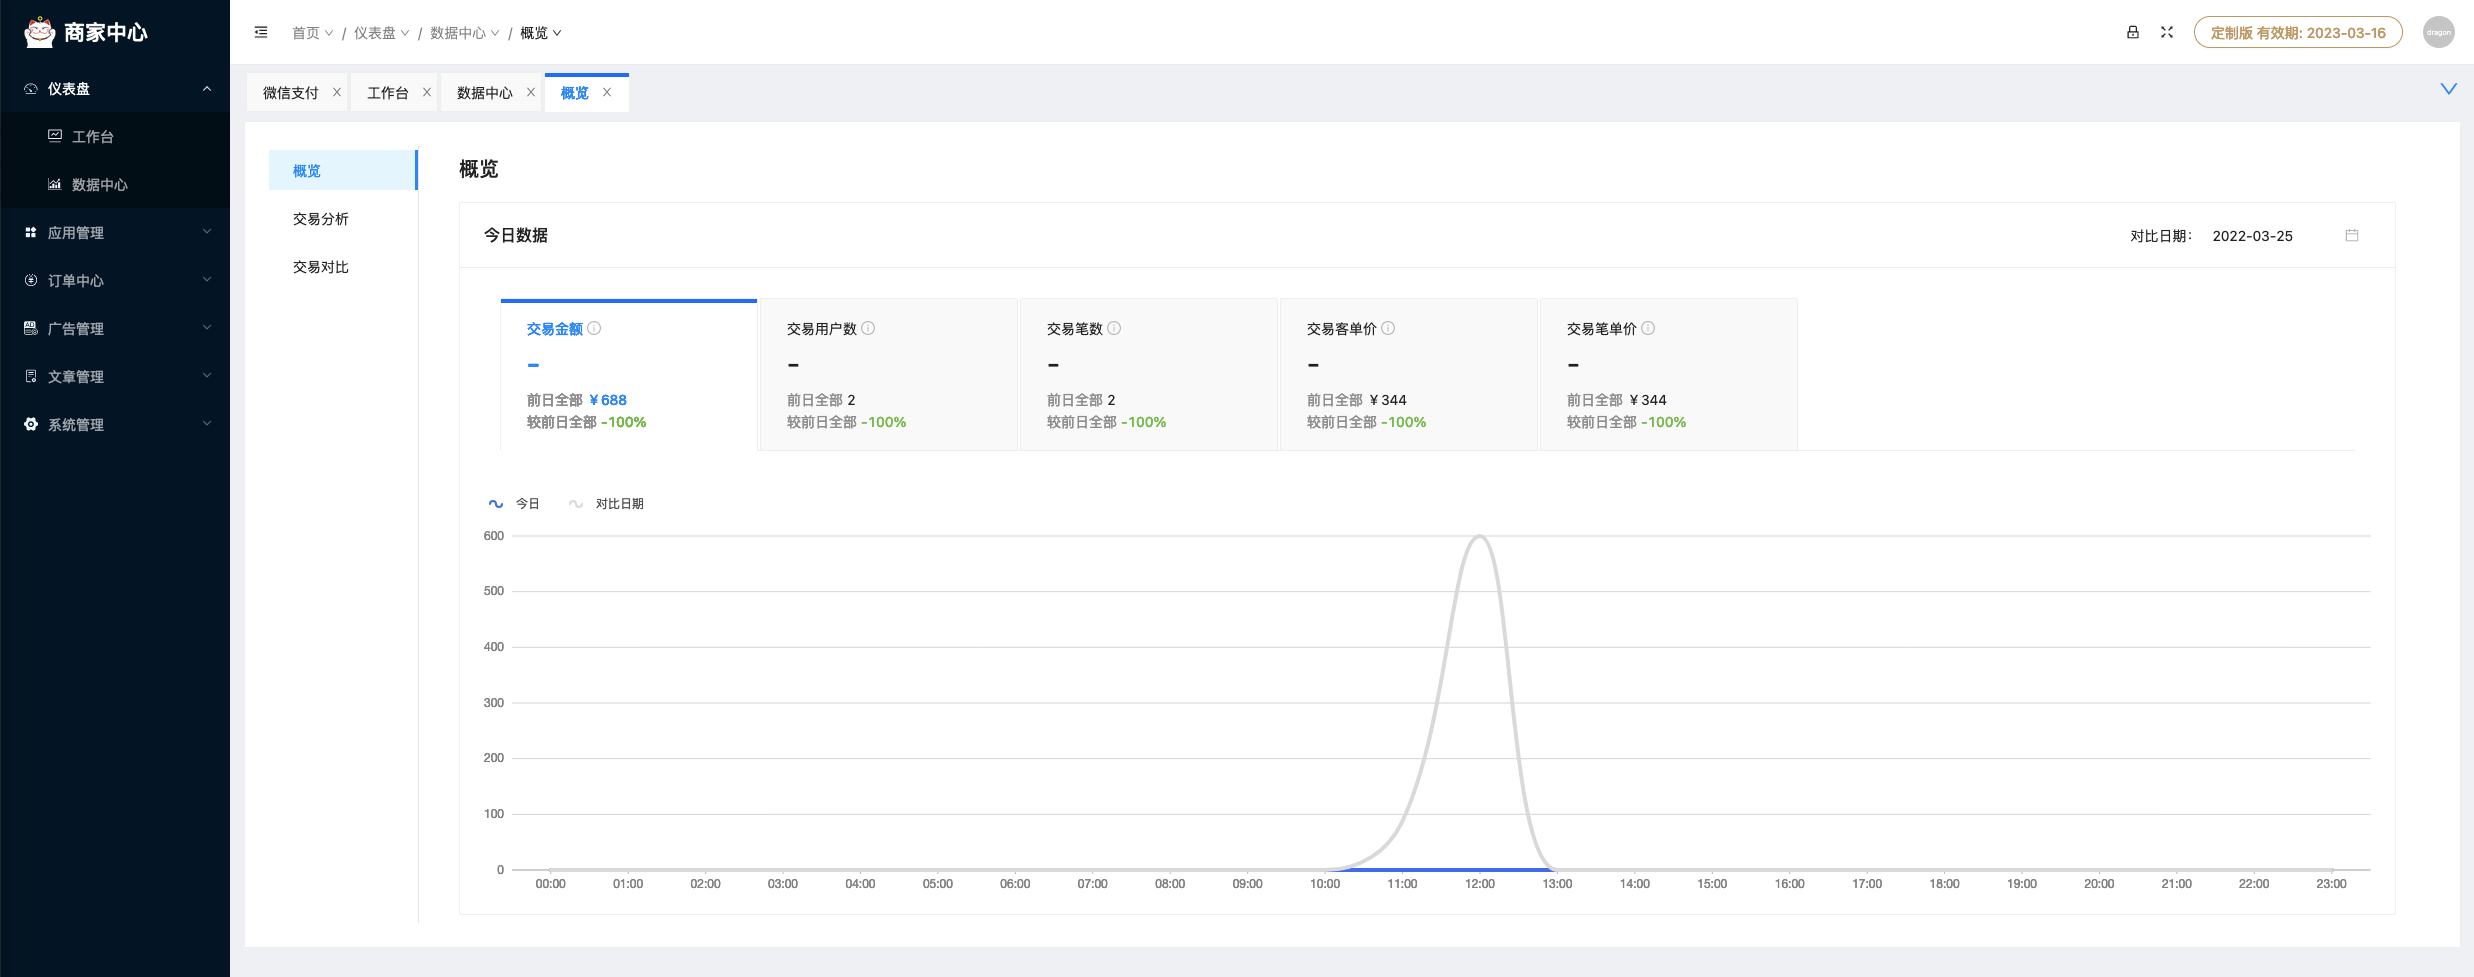Click the 12:00 label on chart axis
The image size is (2474, 977).
(1480, 884)
